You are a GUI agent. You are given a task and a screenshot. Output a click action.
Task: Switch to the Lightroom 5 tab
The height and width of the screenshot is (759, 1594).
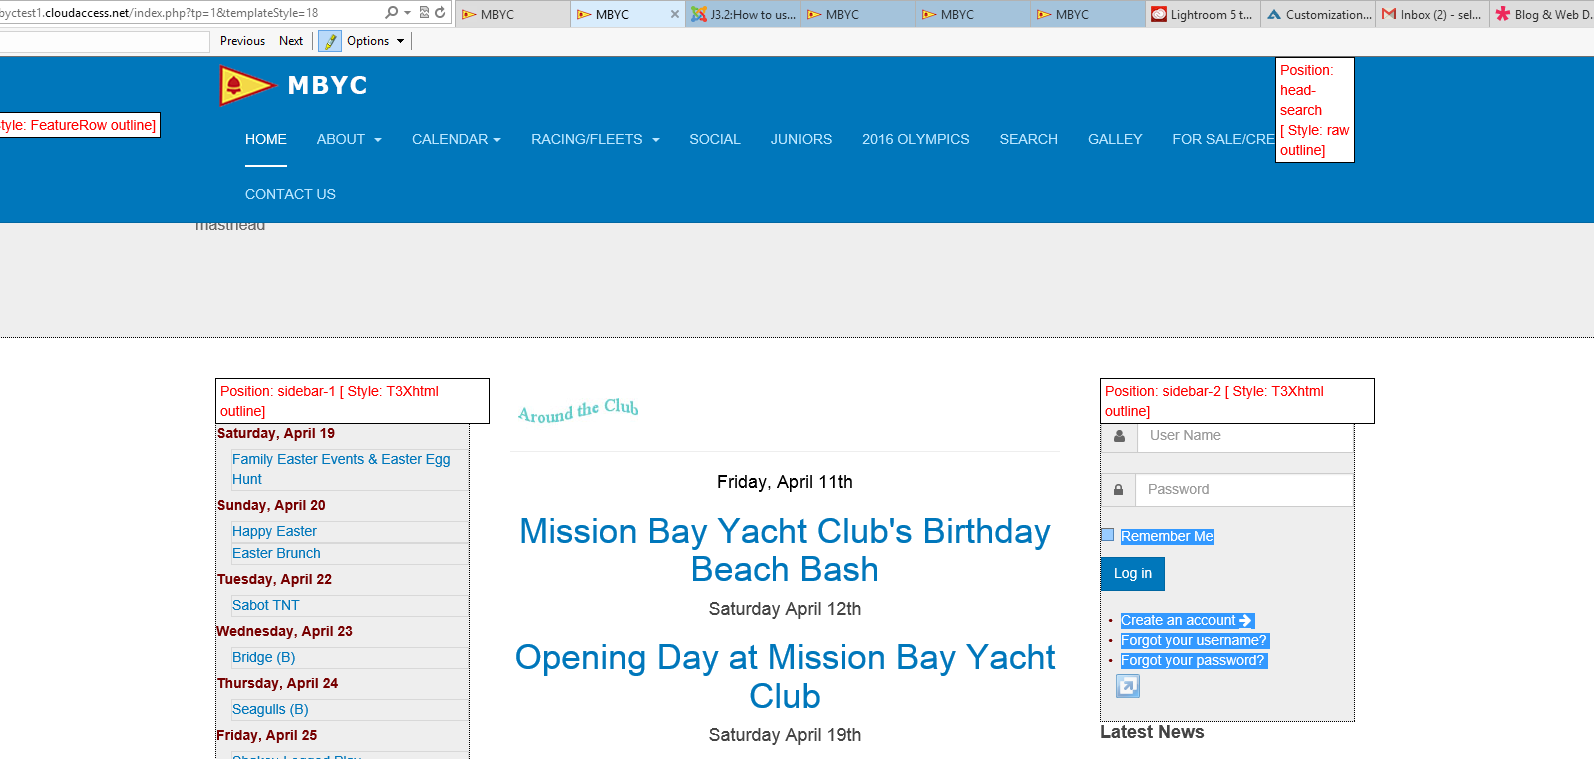[1202, 14]
